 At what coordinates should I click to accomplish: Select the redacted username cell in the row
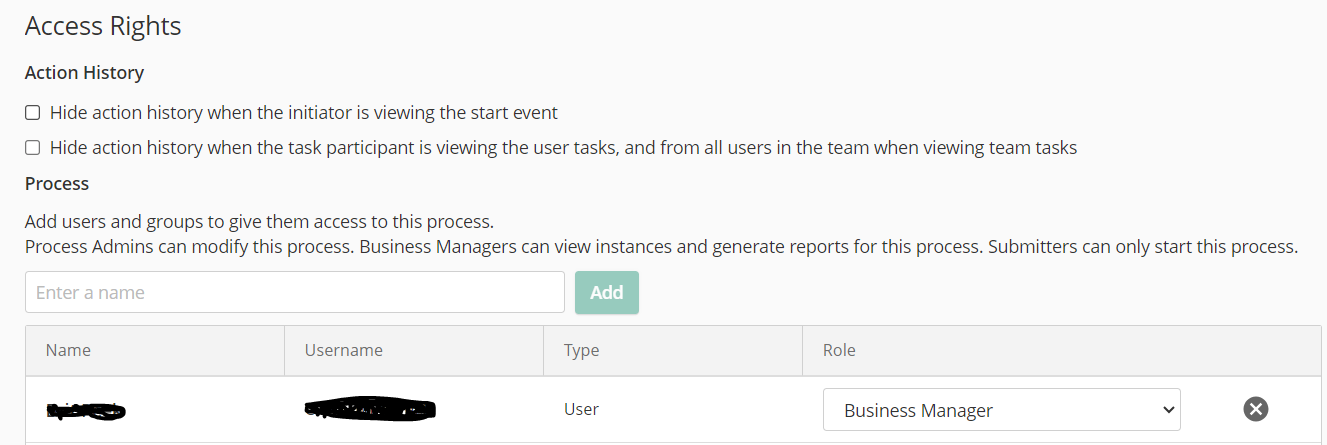coord(370,409)
